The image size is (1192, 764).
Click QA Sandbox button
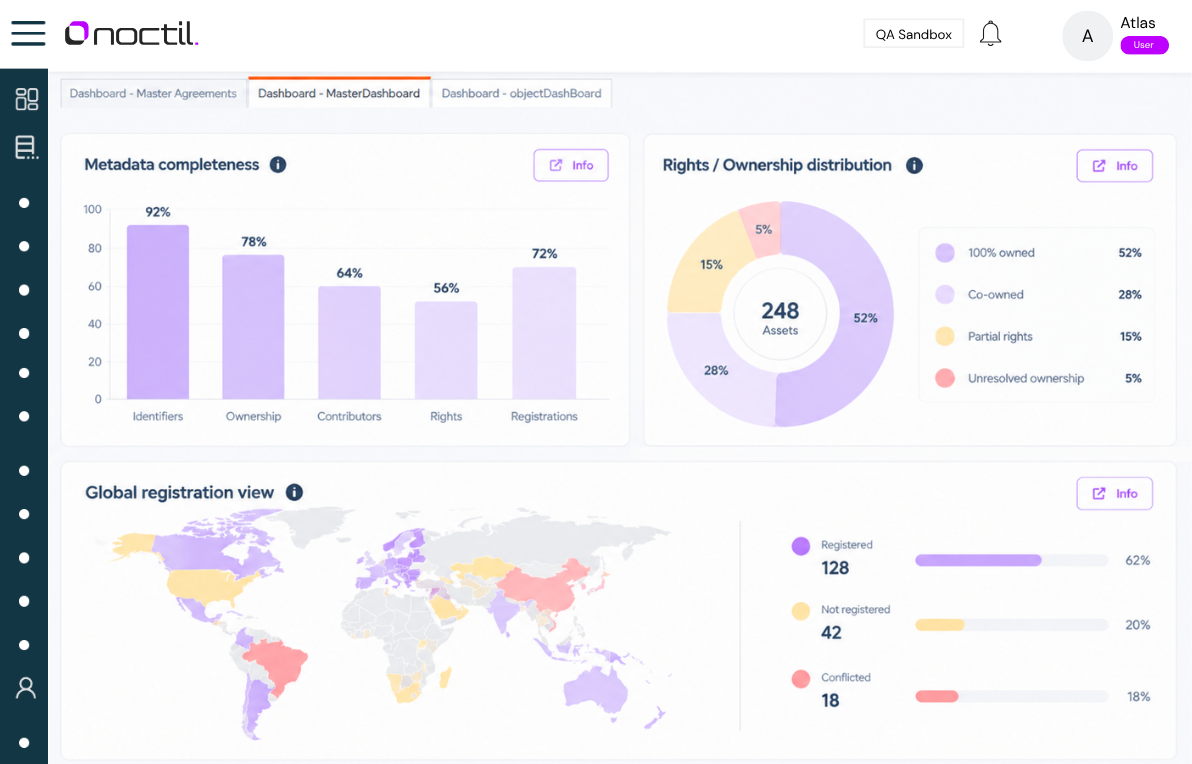pos(914,34)
